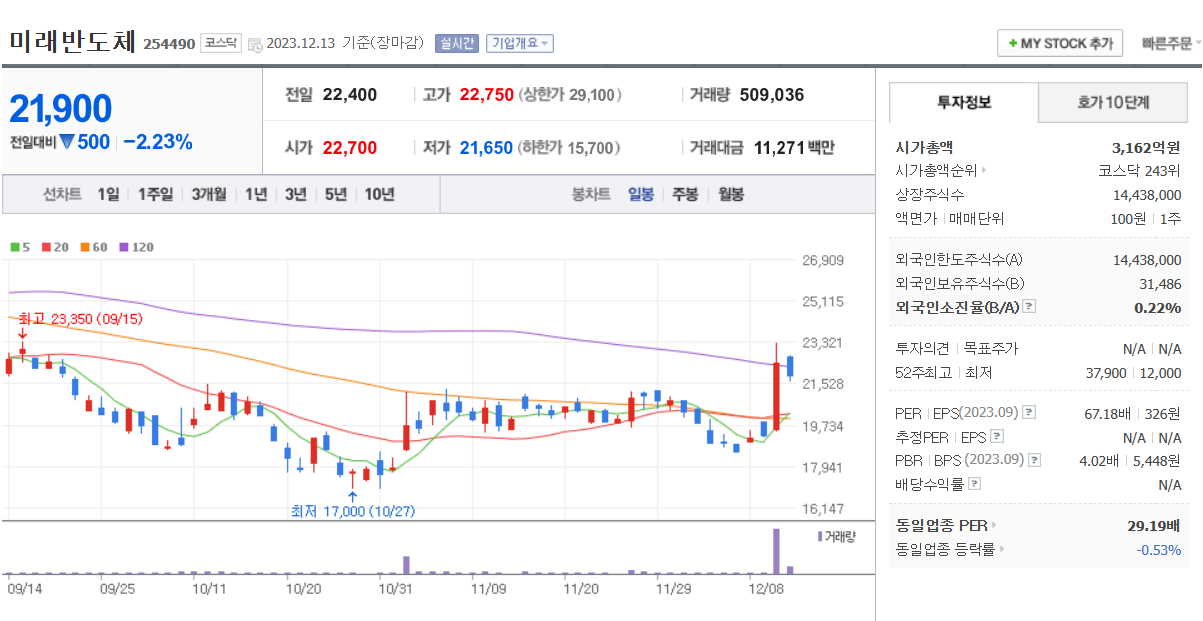Click the 시가 value 22,700
Image resolution: width=1203 pixels, height=621 pixels.
350,148
